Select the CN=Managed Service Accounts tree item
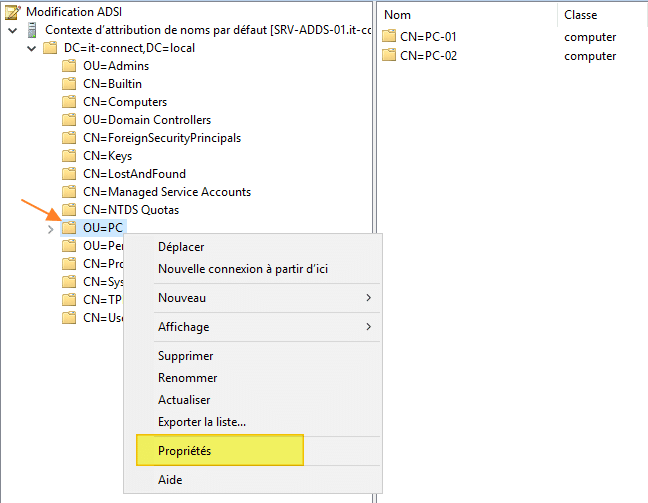The height and width of the screenshot is (503, 648). pos(167,192)
